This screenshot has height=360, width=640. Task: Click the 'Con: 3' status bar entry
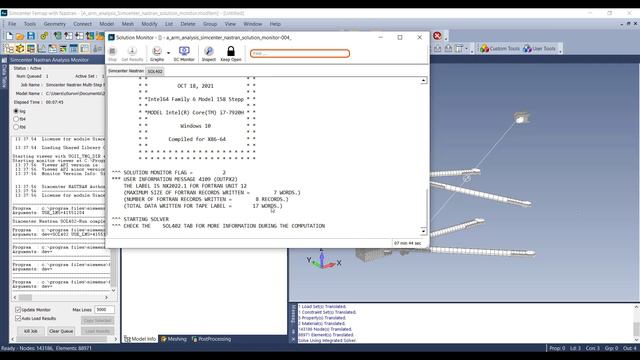point(593,348)
